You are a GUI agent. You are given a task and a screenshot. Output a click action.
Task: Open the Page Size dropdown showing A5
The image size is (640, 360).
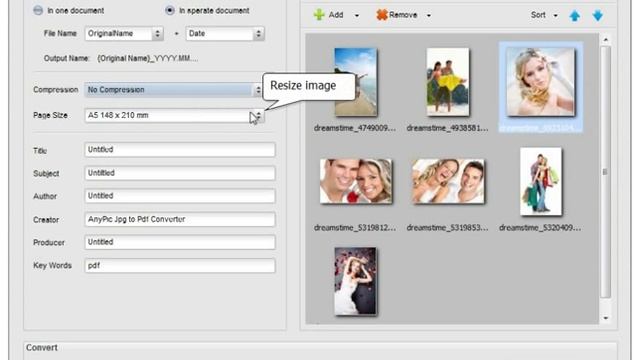pyautogui.click(x=175, y=116)
